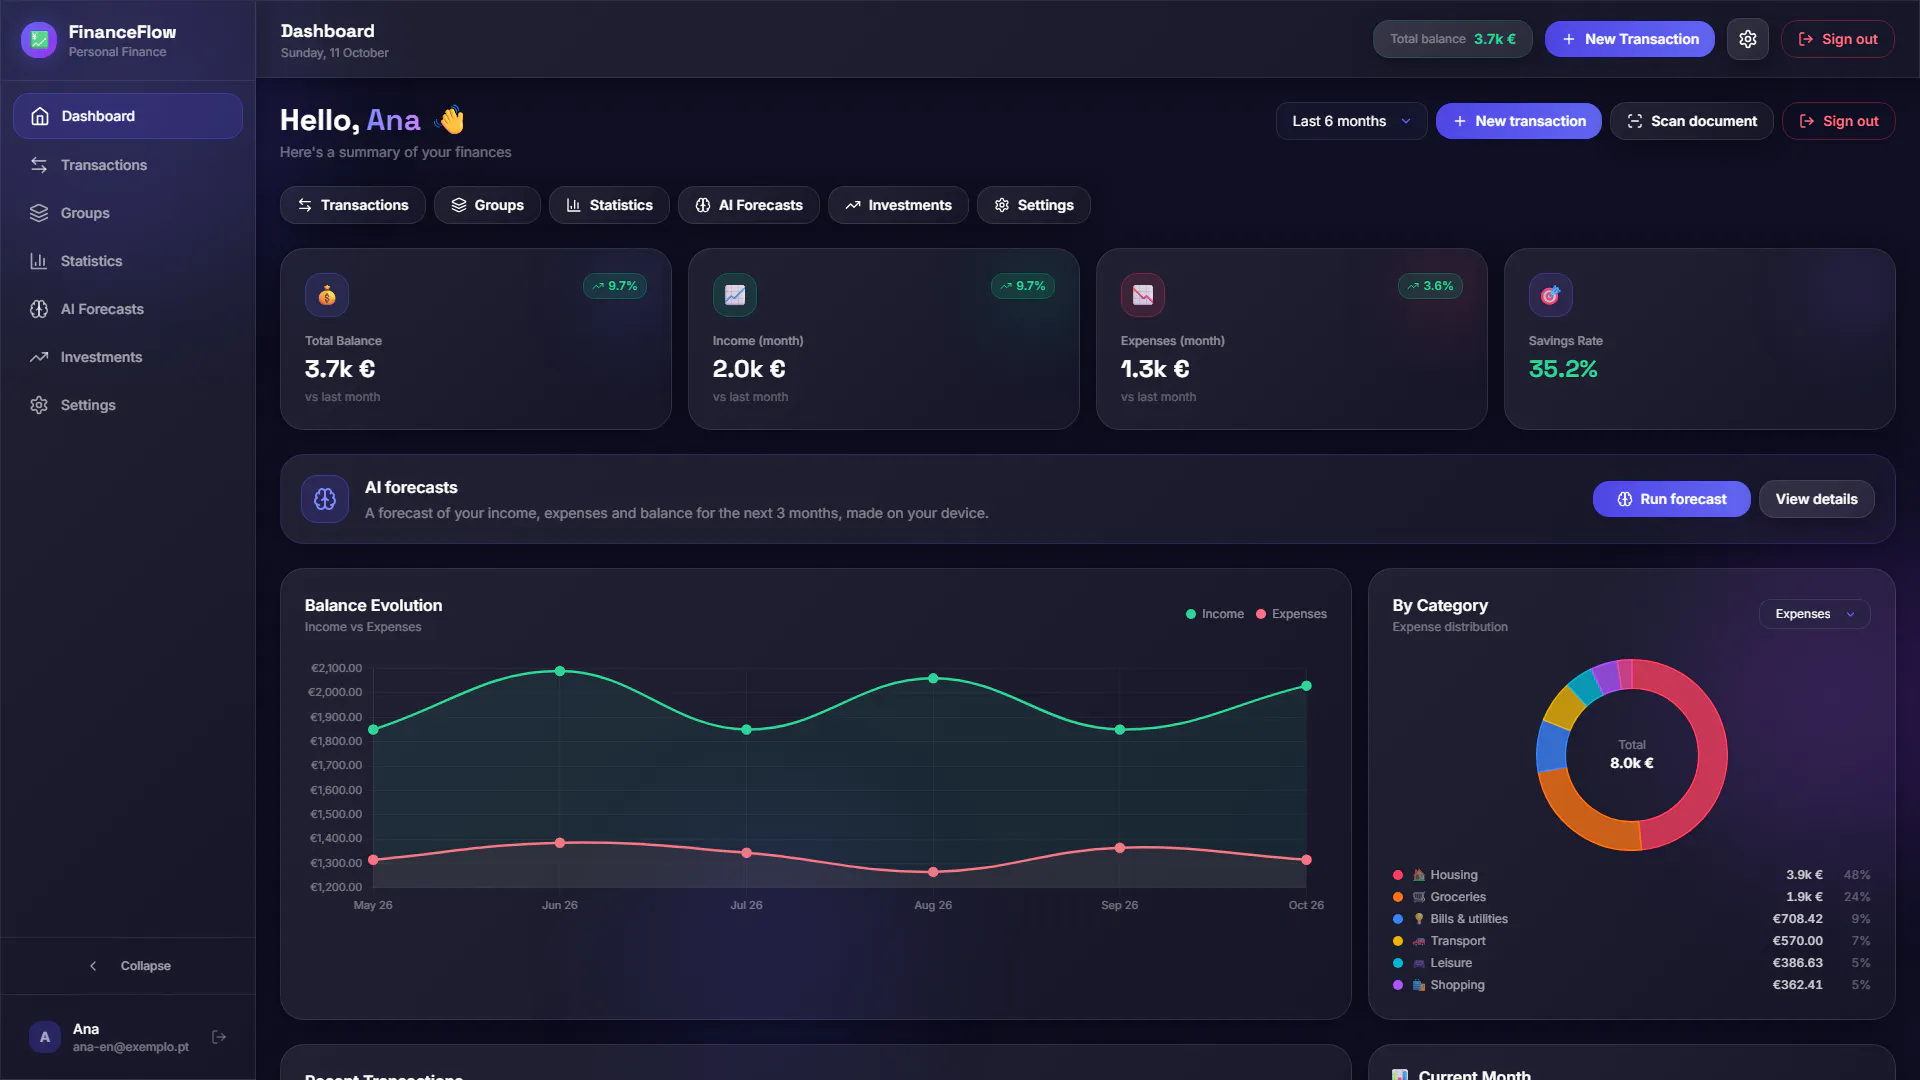Click Run forecast button
This screenshot has height=1080, width=1920.
tap(1671, 499)
